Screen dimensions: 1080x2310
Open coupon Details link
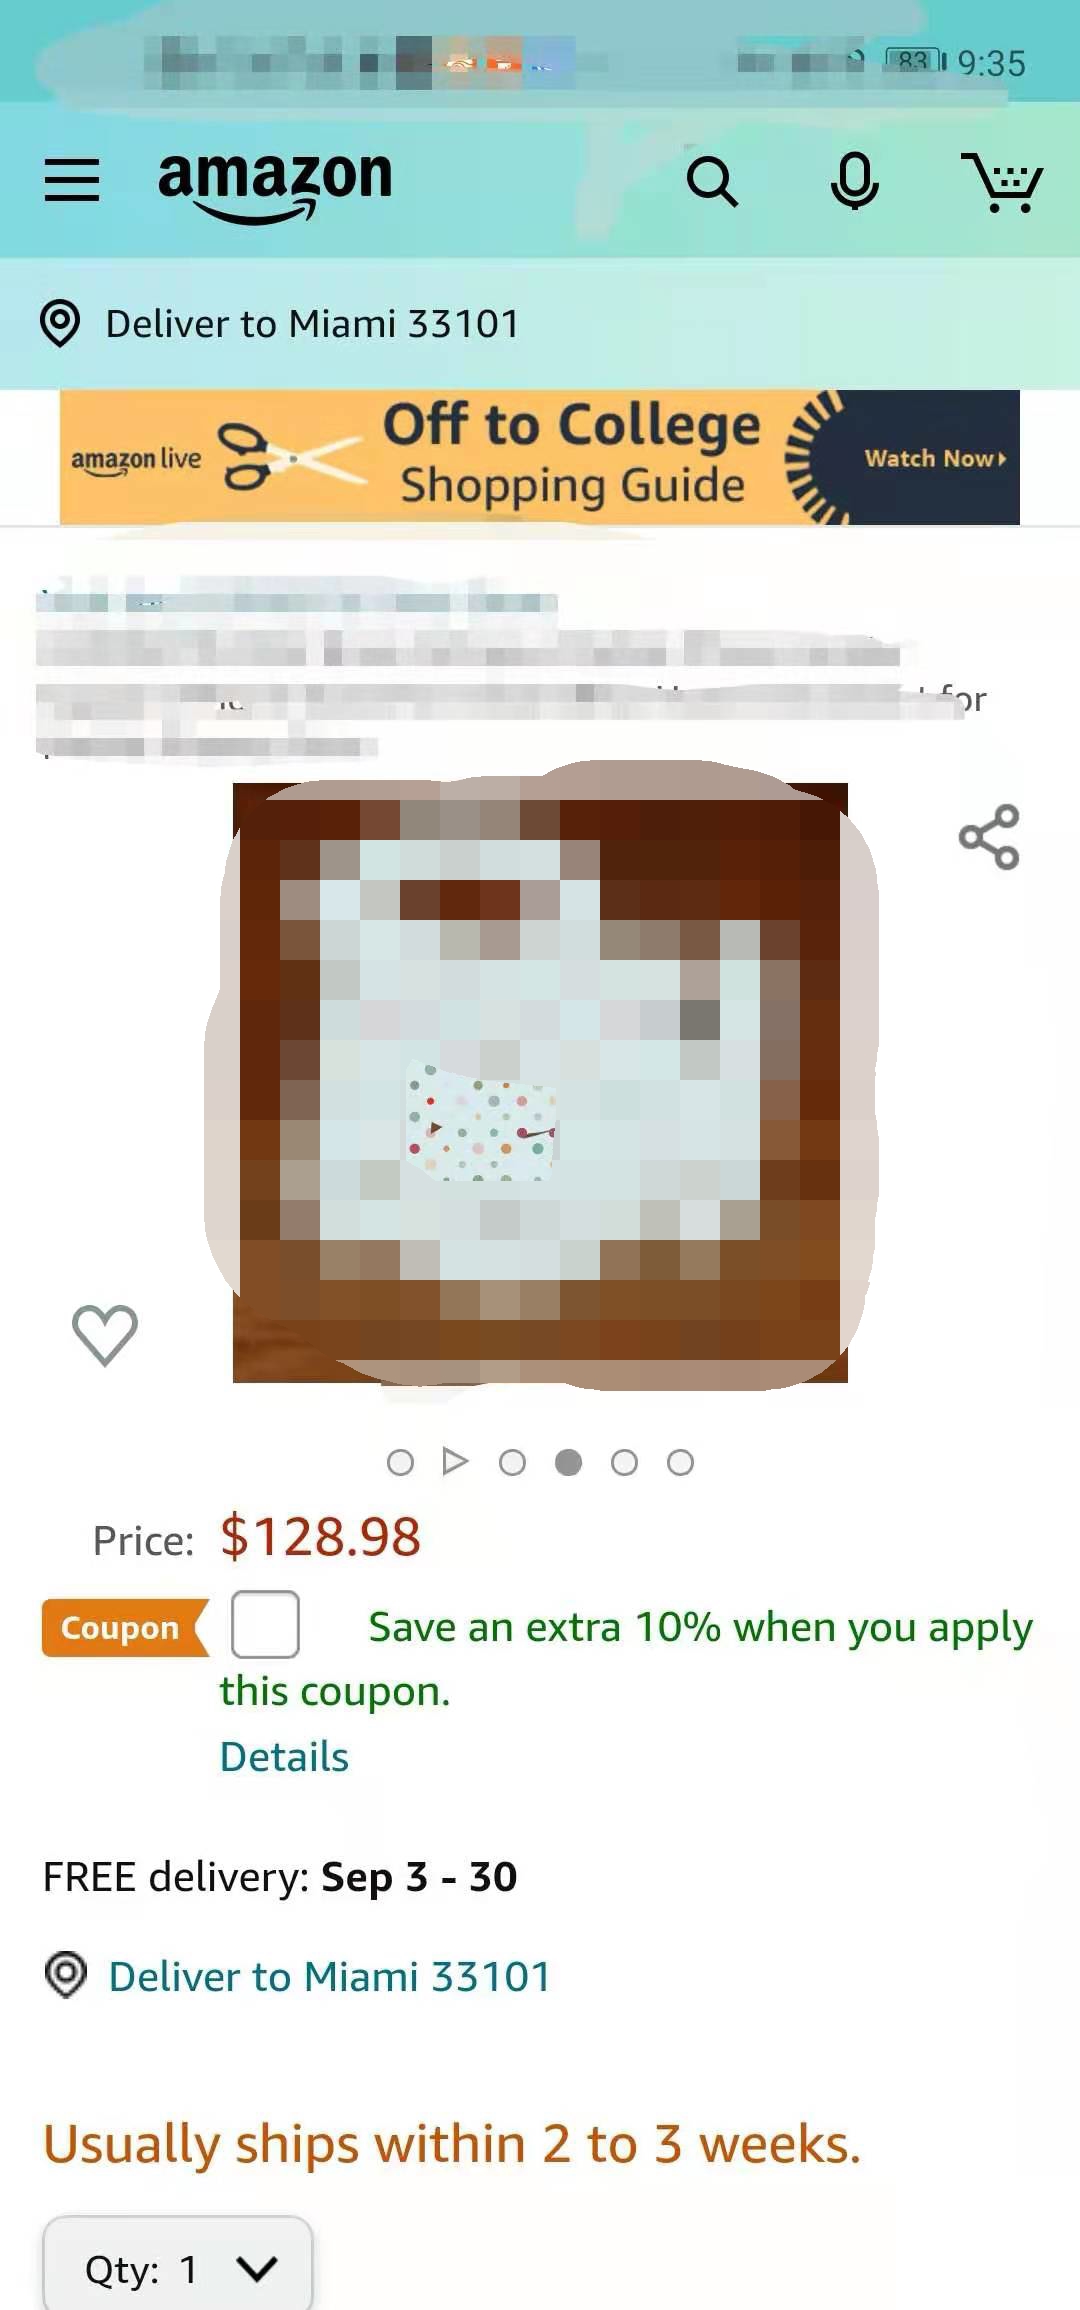pos(284,1757)
